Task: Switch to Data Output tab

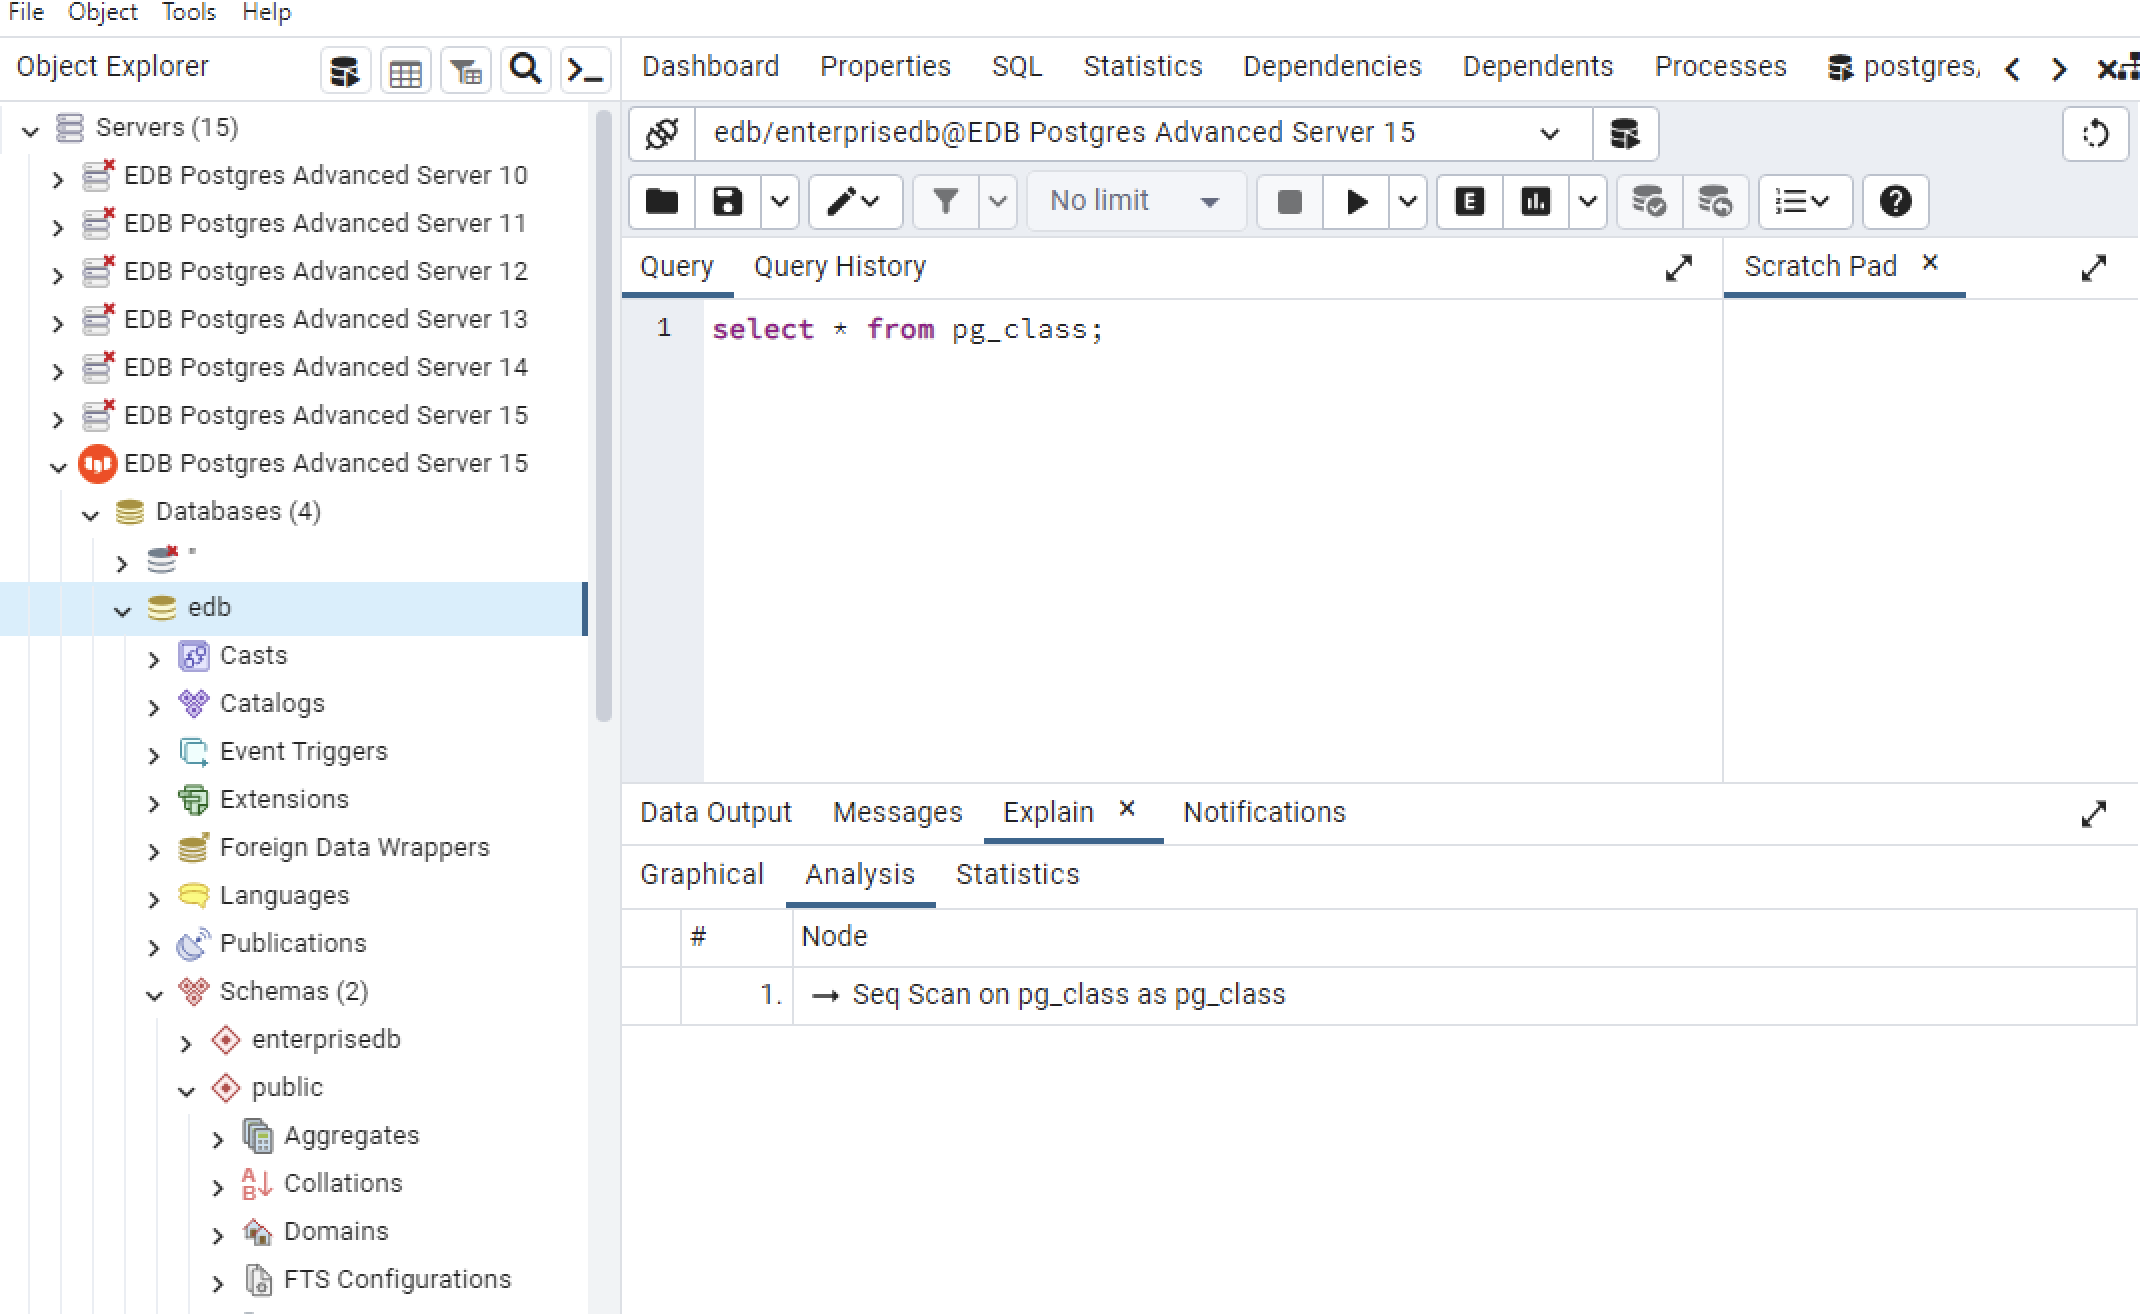Action: (x=716, y=813)
